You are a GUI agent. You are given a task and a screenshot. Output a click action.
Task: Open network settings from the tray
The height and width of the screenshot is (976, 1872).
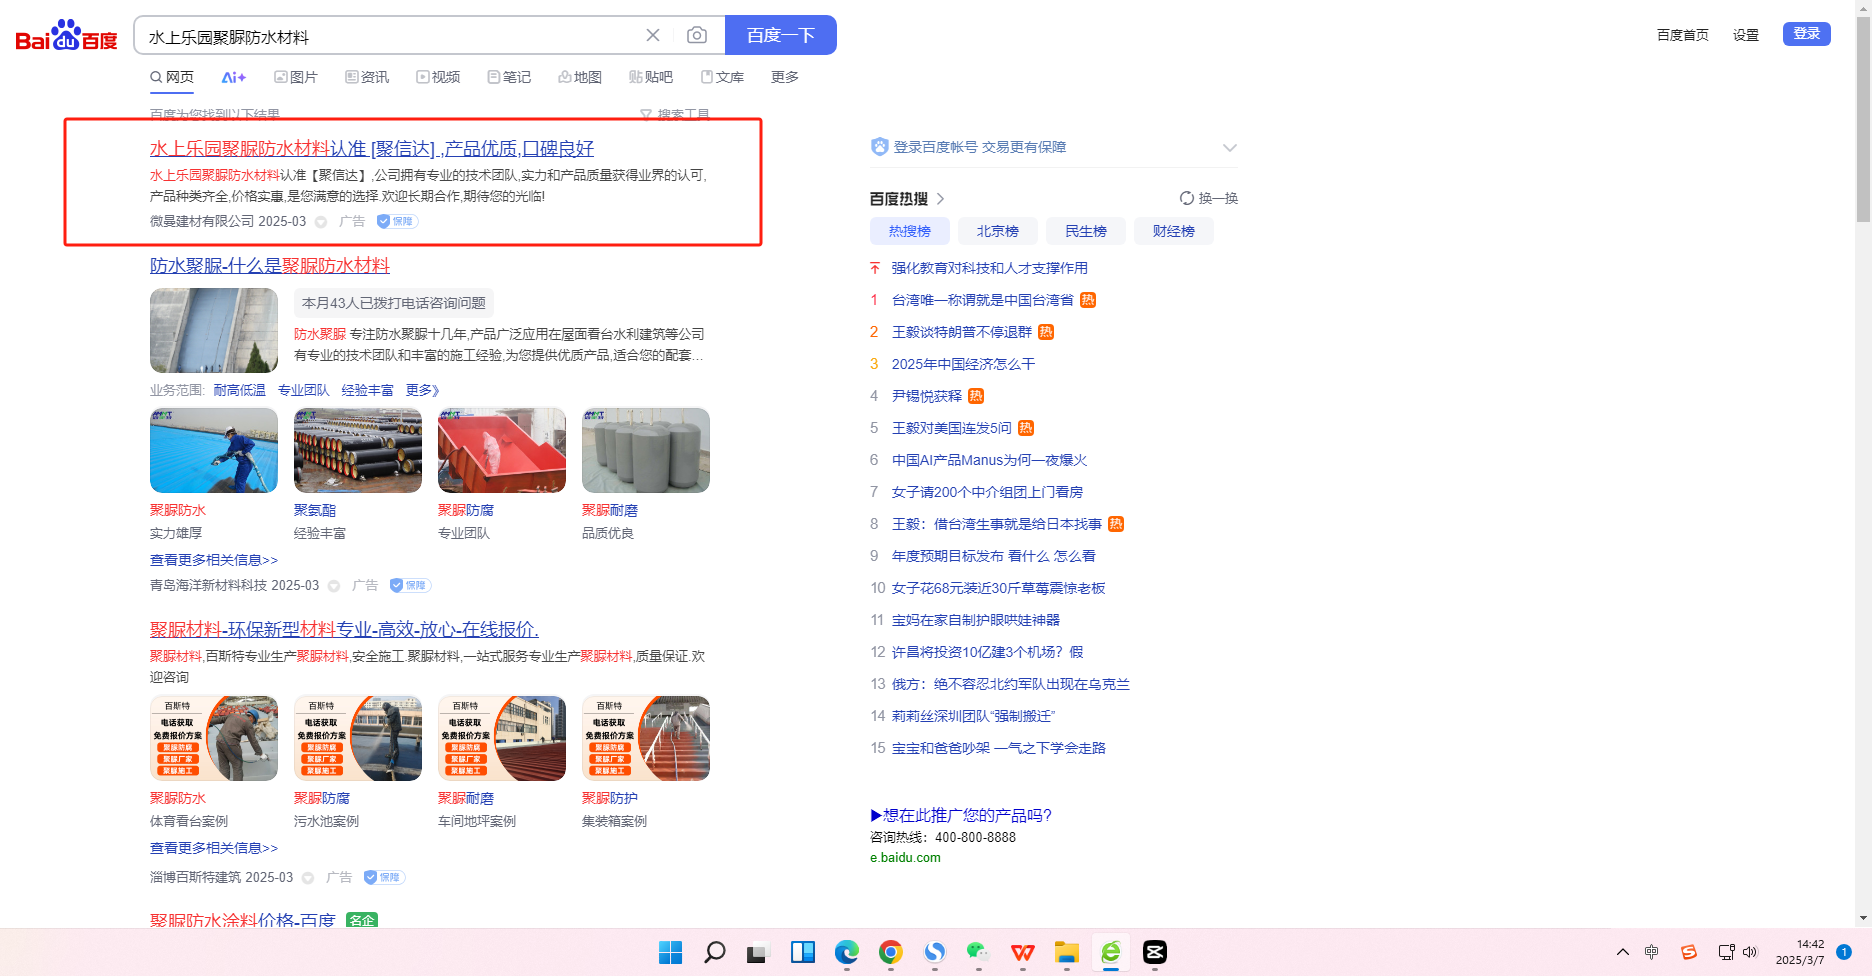1726,952
